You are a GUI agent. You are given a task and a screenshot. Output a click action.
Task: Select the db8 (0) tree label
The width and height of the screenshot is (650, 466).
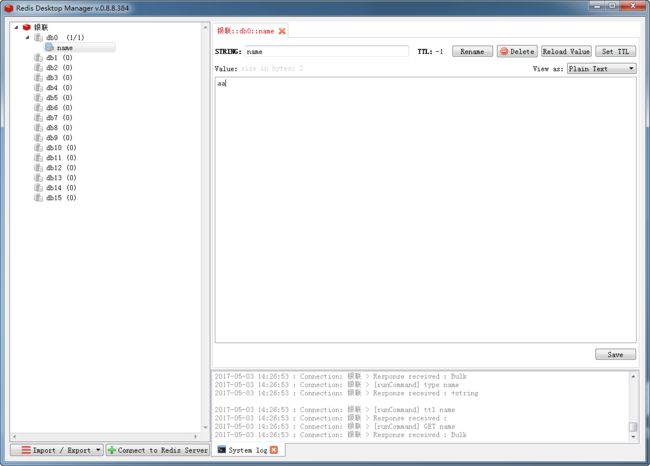[x=59, y=128]
